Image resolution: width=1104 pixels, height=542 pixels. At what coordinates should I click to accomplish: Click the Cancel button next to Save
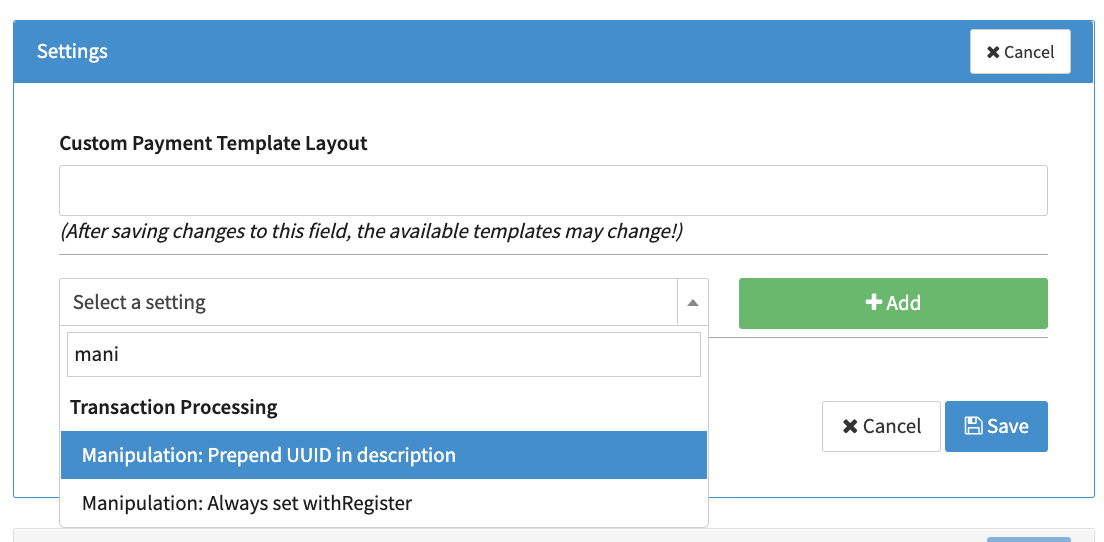[x=881, y=426]
